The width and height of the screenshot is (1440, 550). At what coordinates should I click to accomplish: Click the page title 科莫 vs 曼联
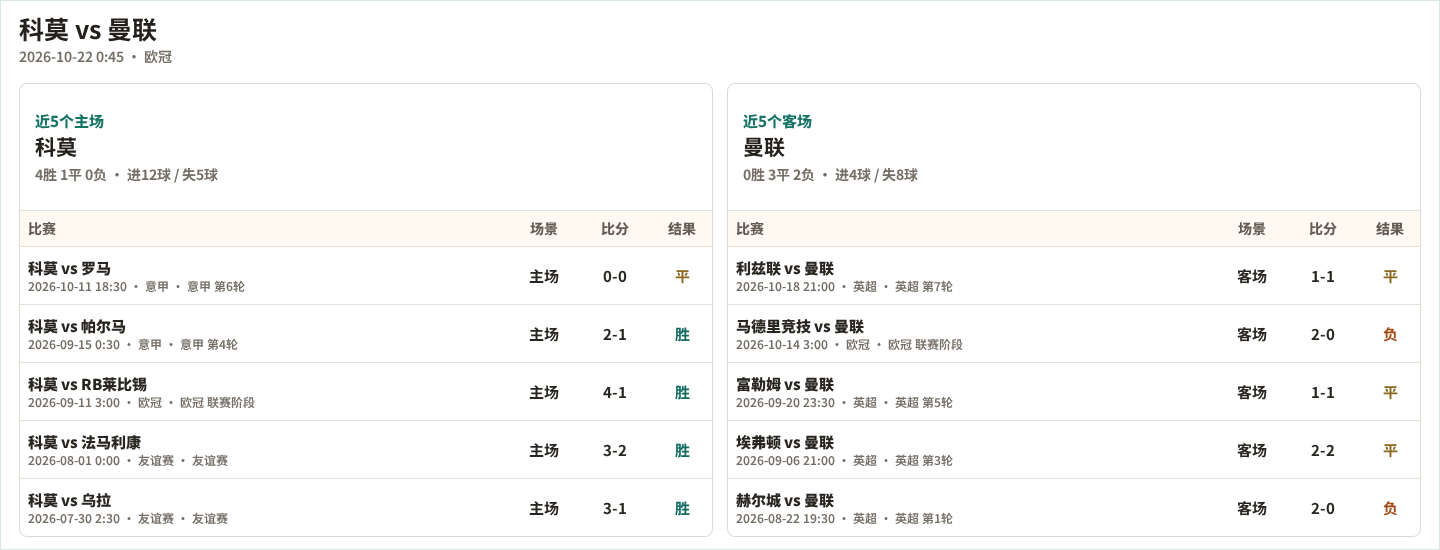click(88, 30)
